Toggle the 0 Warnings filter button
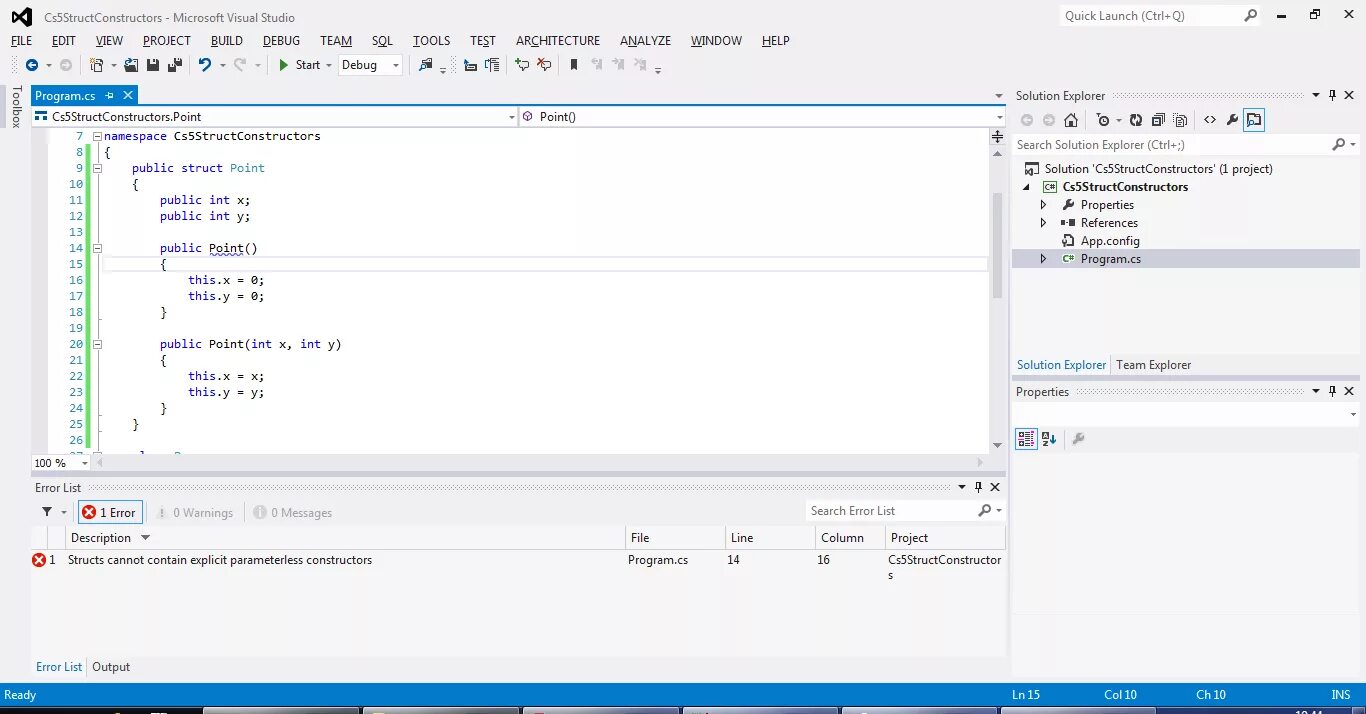The width and height of the screenshot is (1366, 714). (195, 512)
